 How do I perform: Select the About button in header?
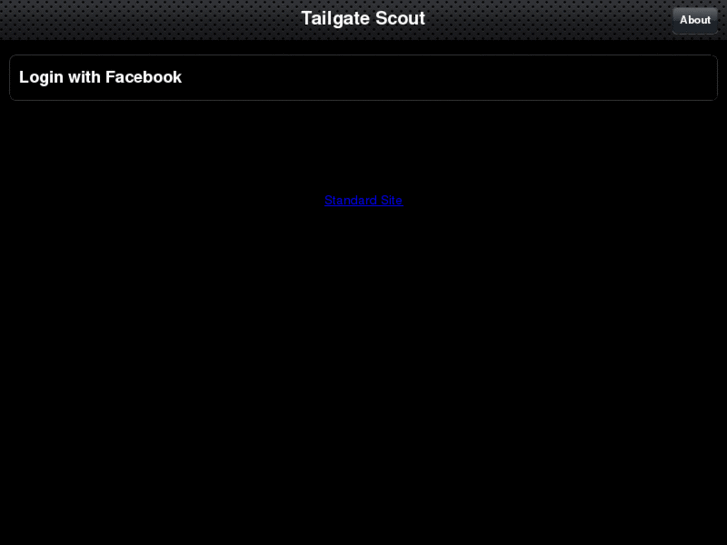pos(695,20)
